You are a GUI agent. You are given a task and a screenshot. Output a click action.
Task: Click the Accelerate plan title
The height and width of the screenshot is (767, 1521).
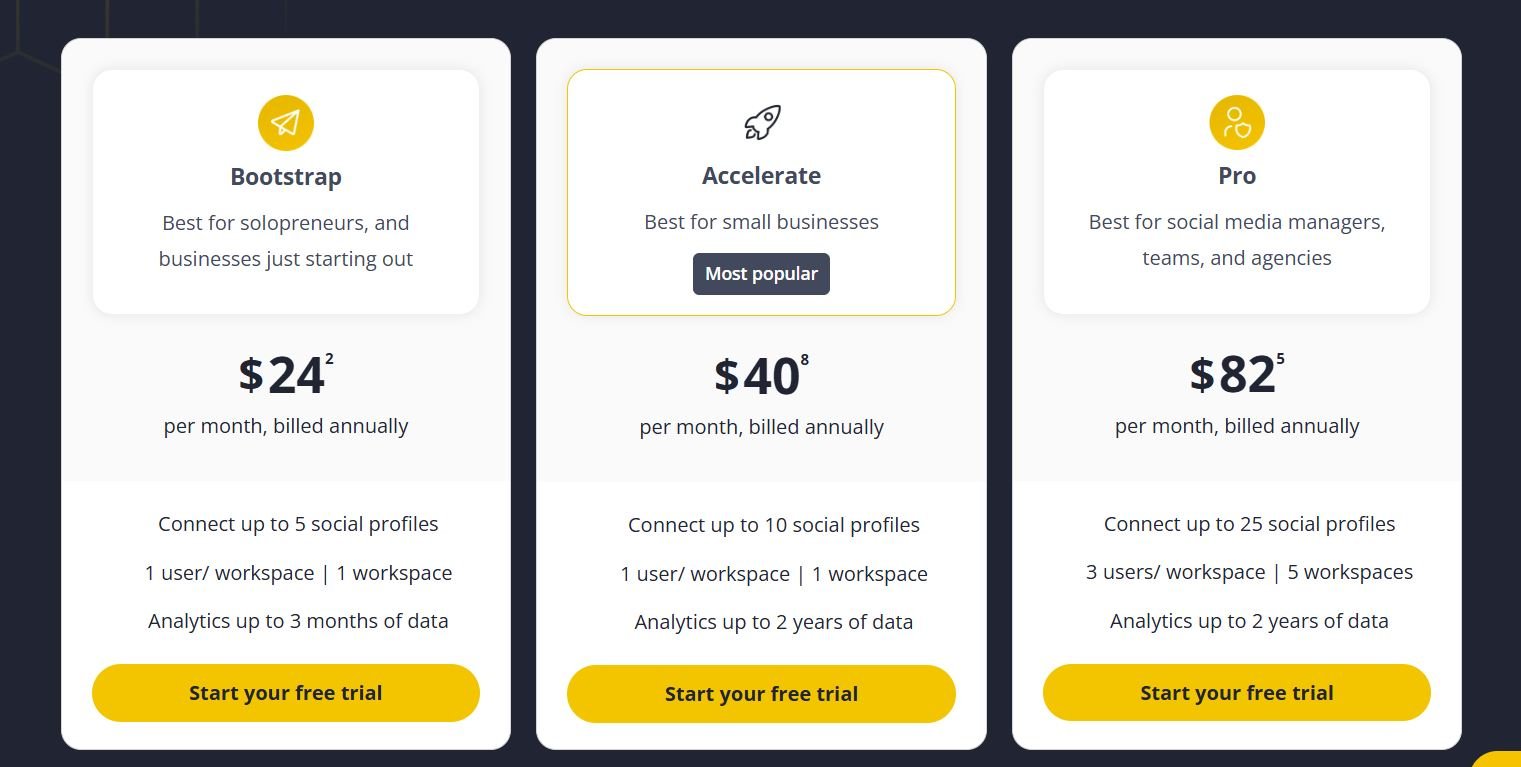pos(761,176)
